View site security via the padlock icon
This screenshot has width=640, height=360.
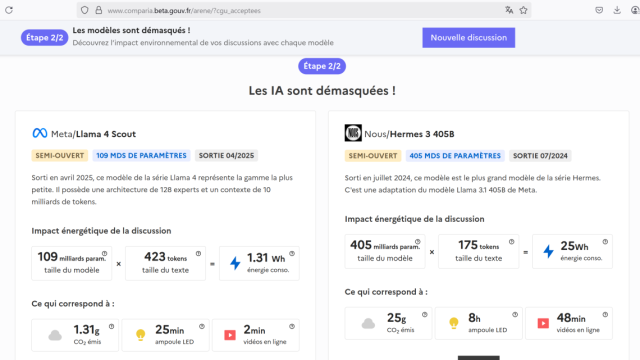(x=98, y=10)
